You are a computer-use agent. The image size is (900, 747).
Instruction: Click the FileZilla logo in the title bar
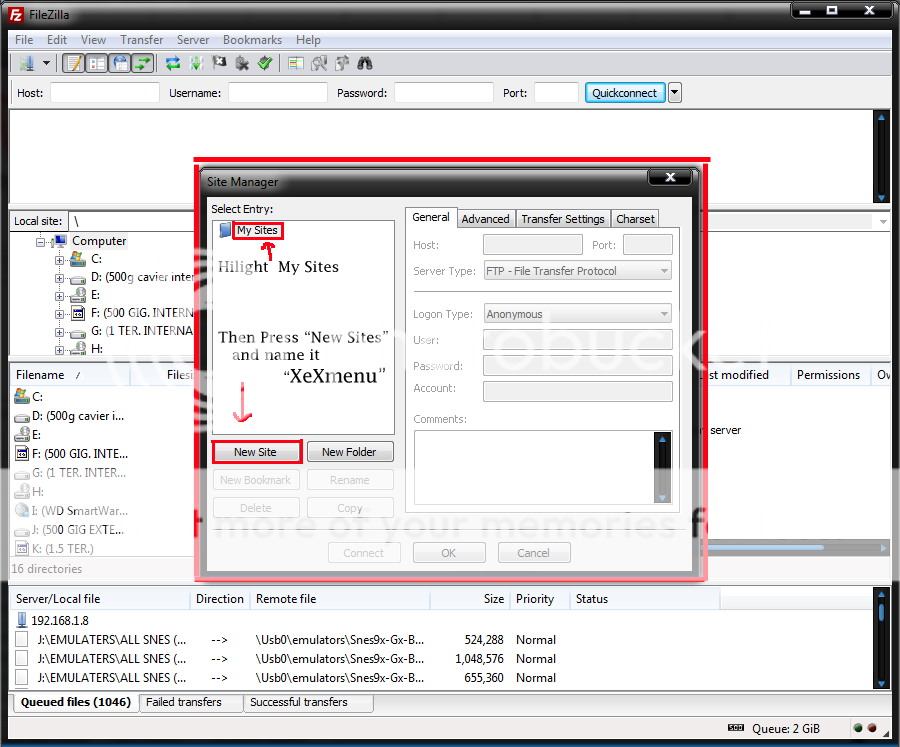tap(16, 15)
